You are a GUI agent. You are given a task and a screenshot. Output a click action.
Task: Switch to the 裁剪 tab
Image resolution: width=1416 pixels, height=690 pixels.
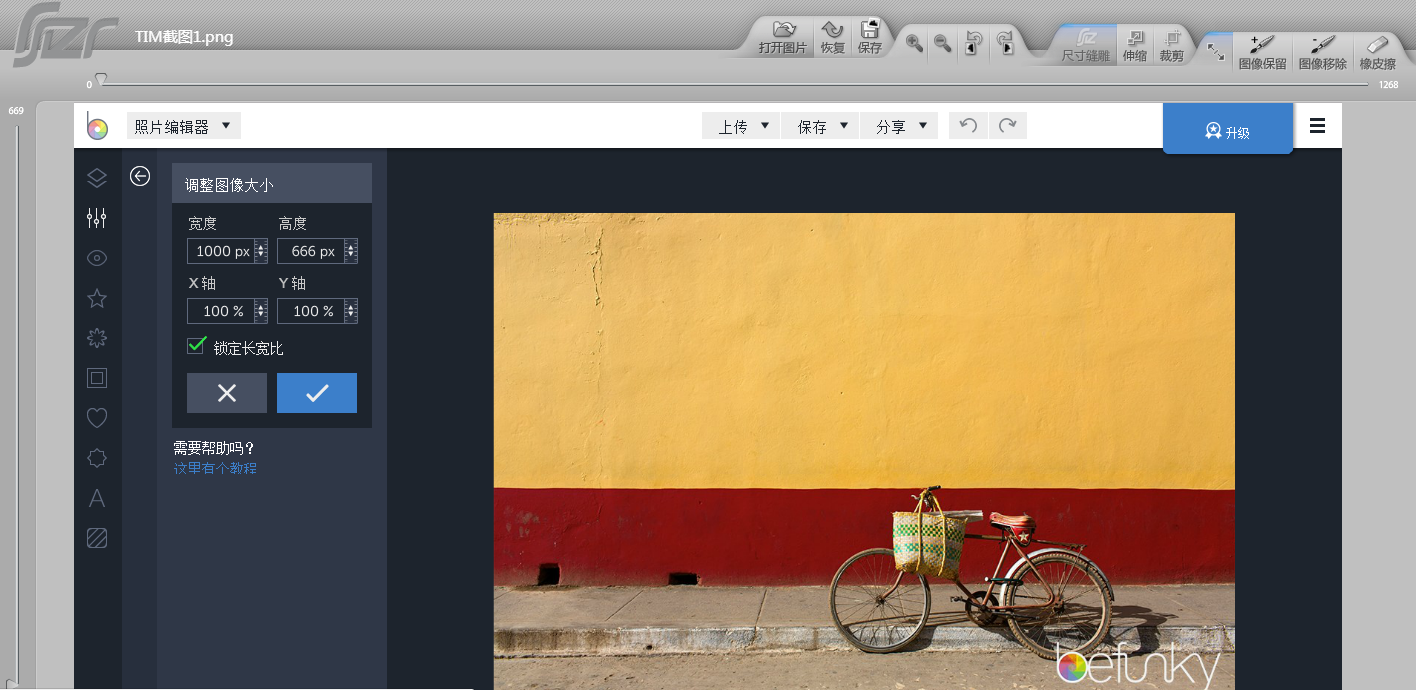[1171, 46]
